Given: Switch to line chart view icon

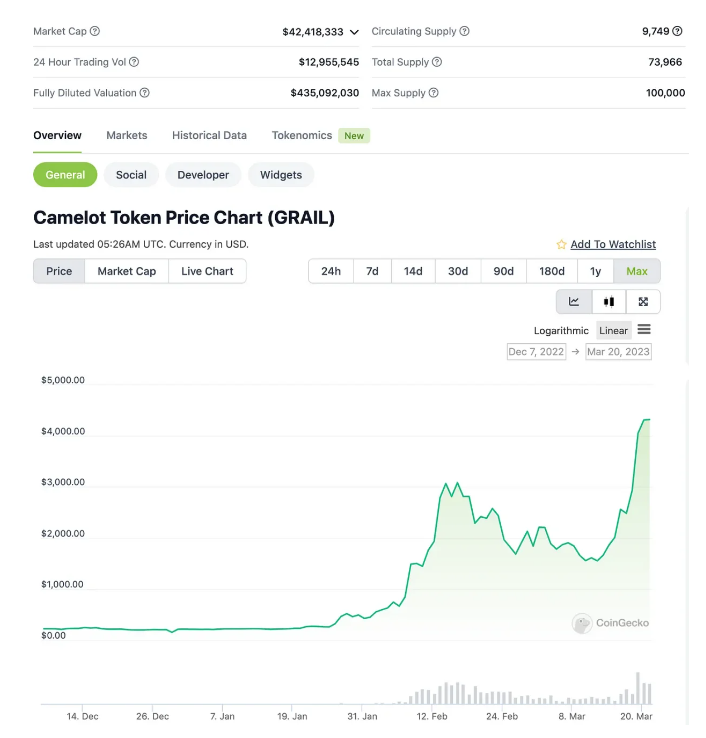Looking at the screenshot, I should [x=574, y=302].
